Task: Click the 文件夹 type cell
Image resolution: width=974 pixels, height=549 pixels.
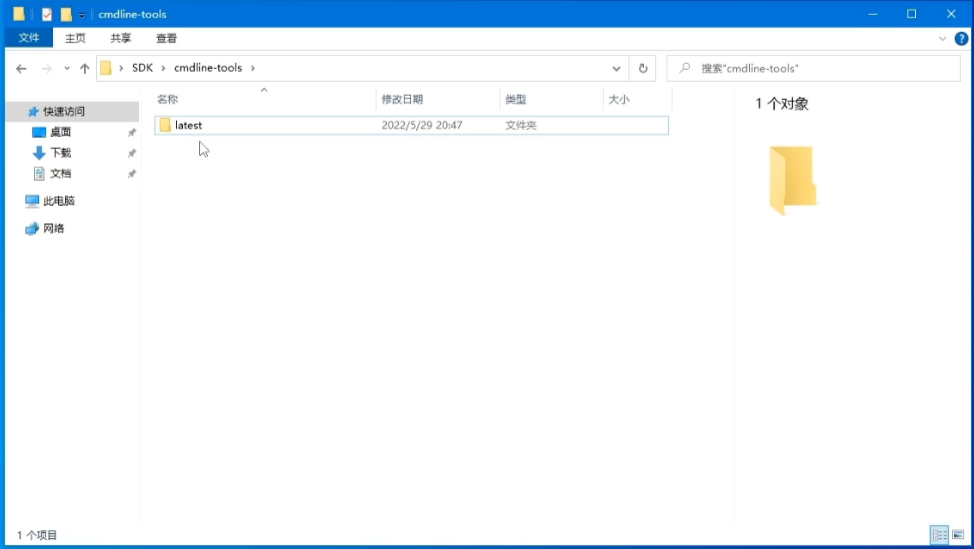Action: (x=521, y=125)
